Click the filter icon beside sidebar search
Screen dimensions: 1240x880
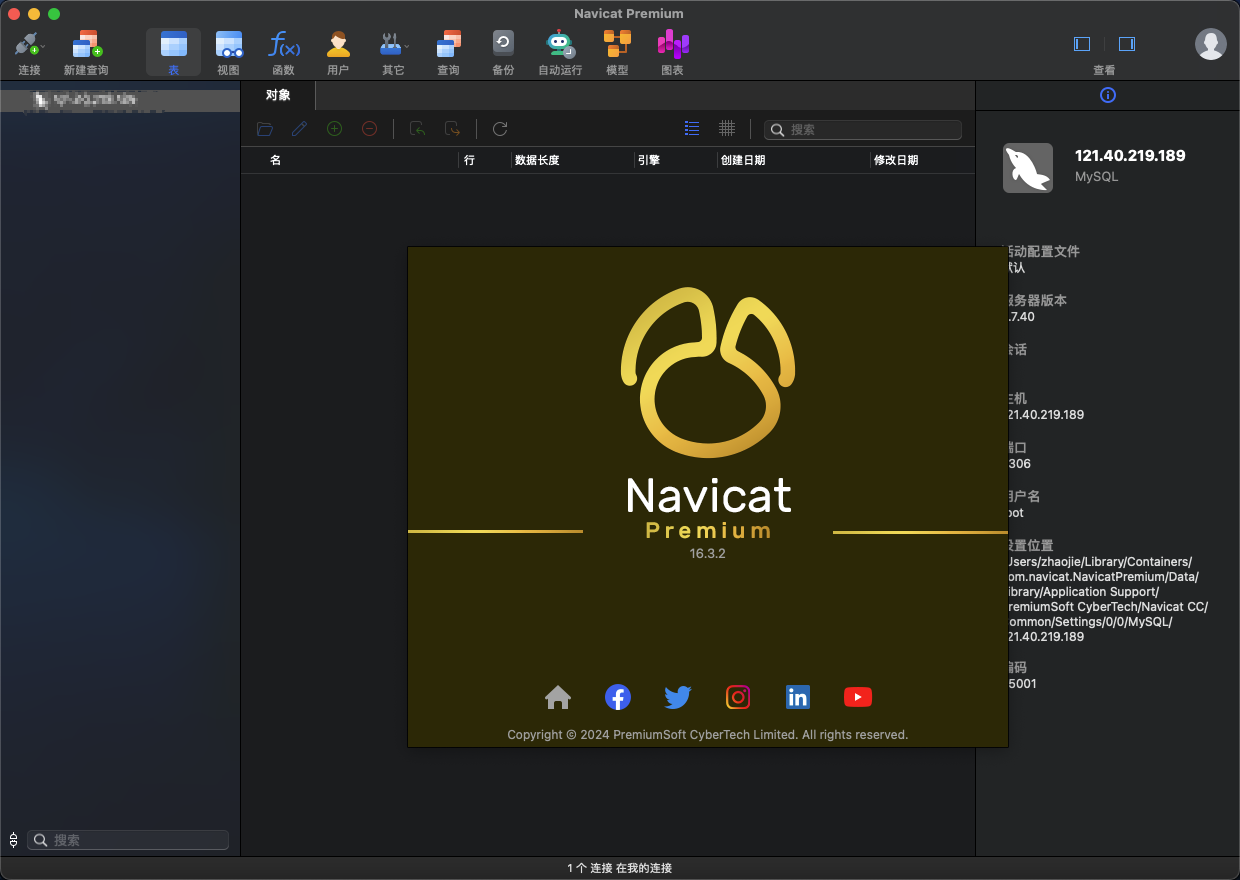tap(13, 840)
